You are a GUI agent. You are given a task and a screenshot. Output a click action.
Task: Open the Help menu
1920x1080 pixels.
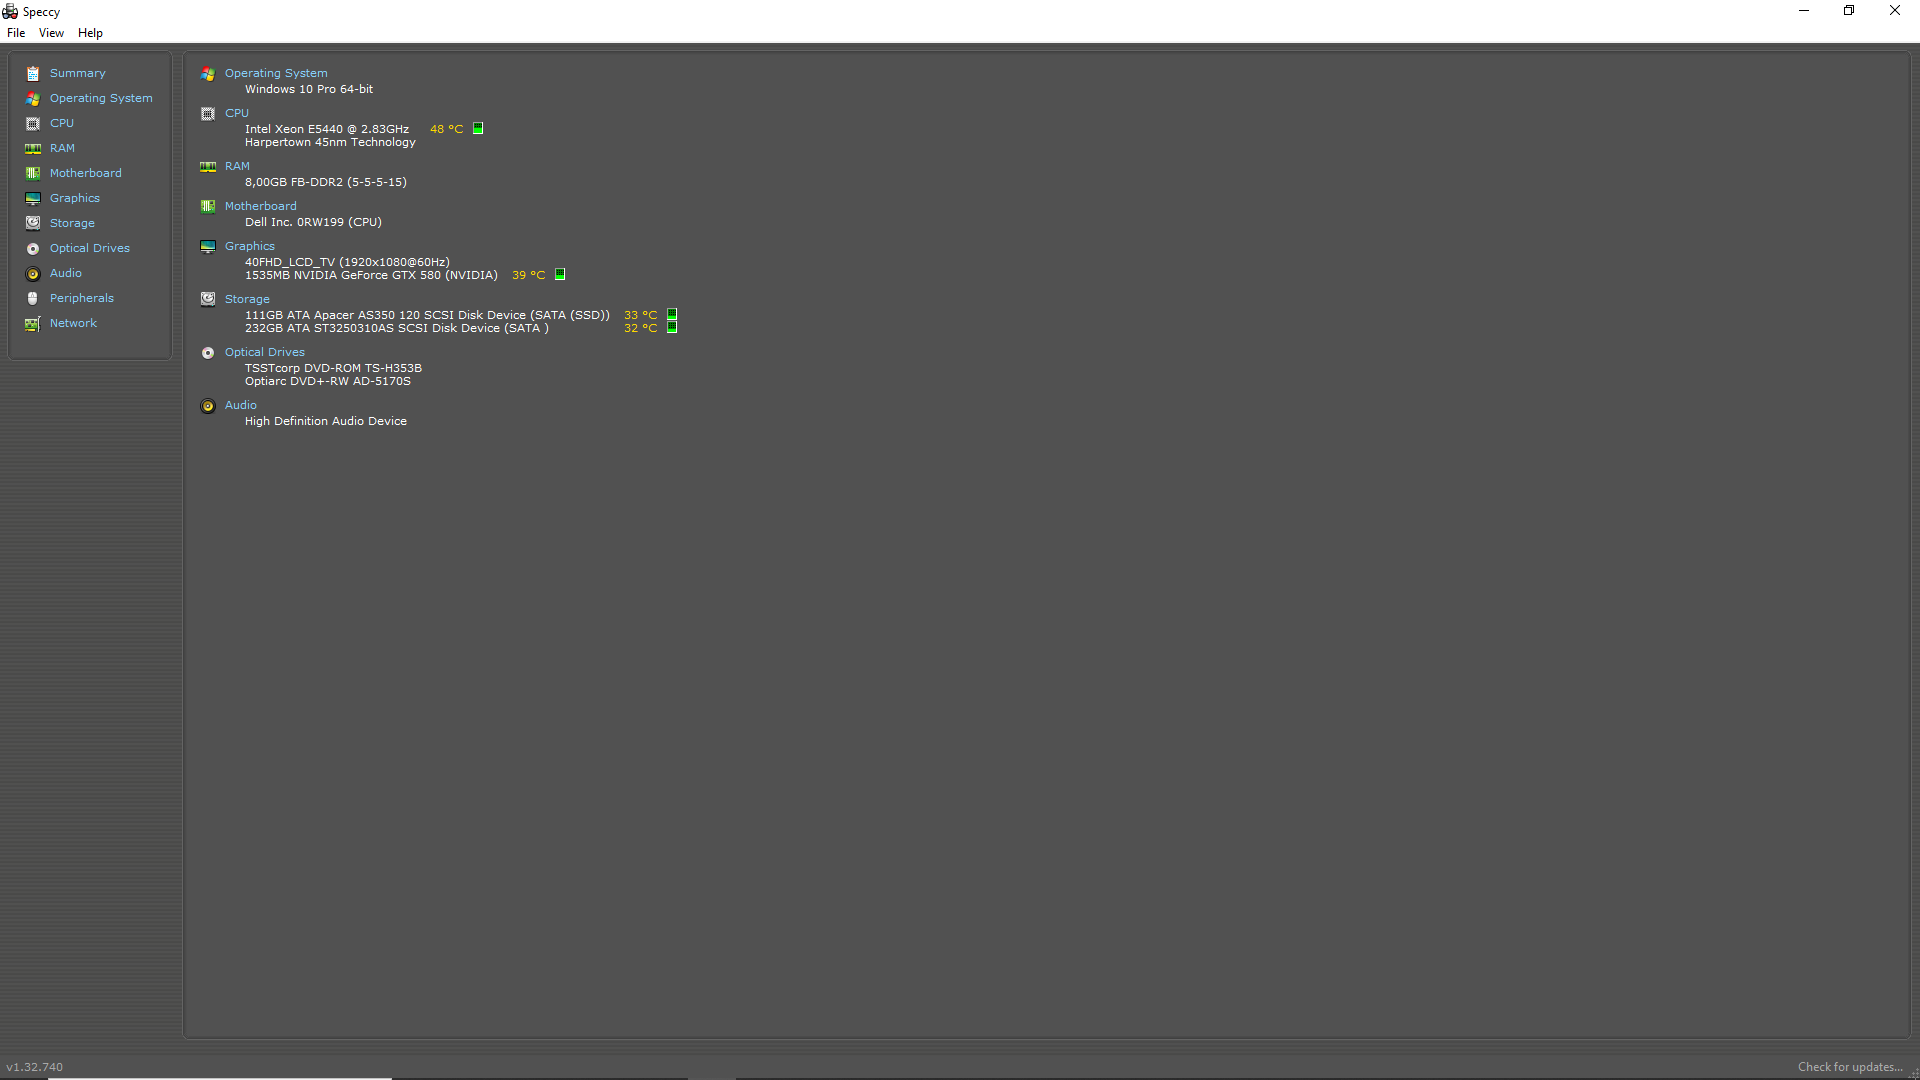click(90, 33)
